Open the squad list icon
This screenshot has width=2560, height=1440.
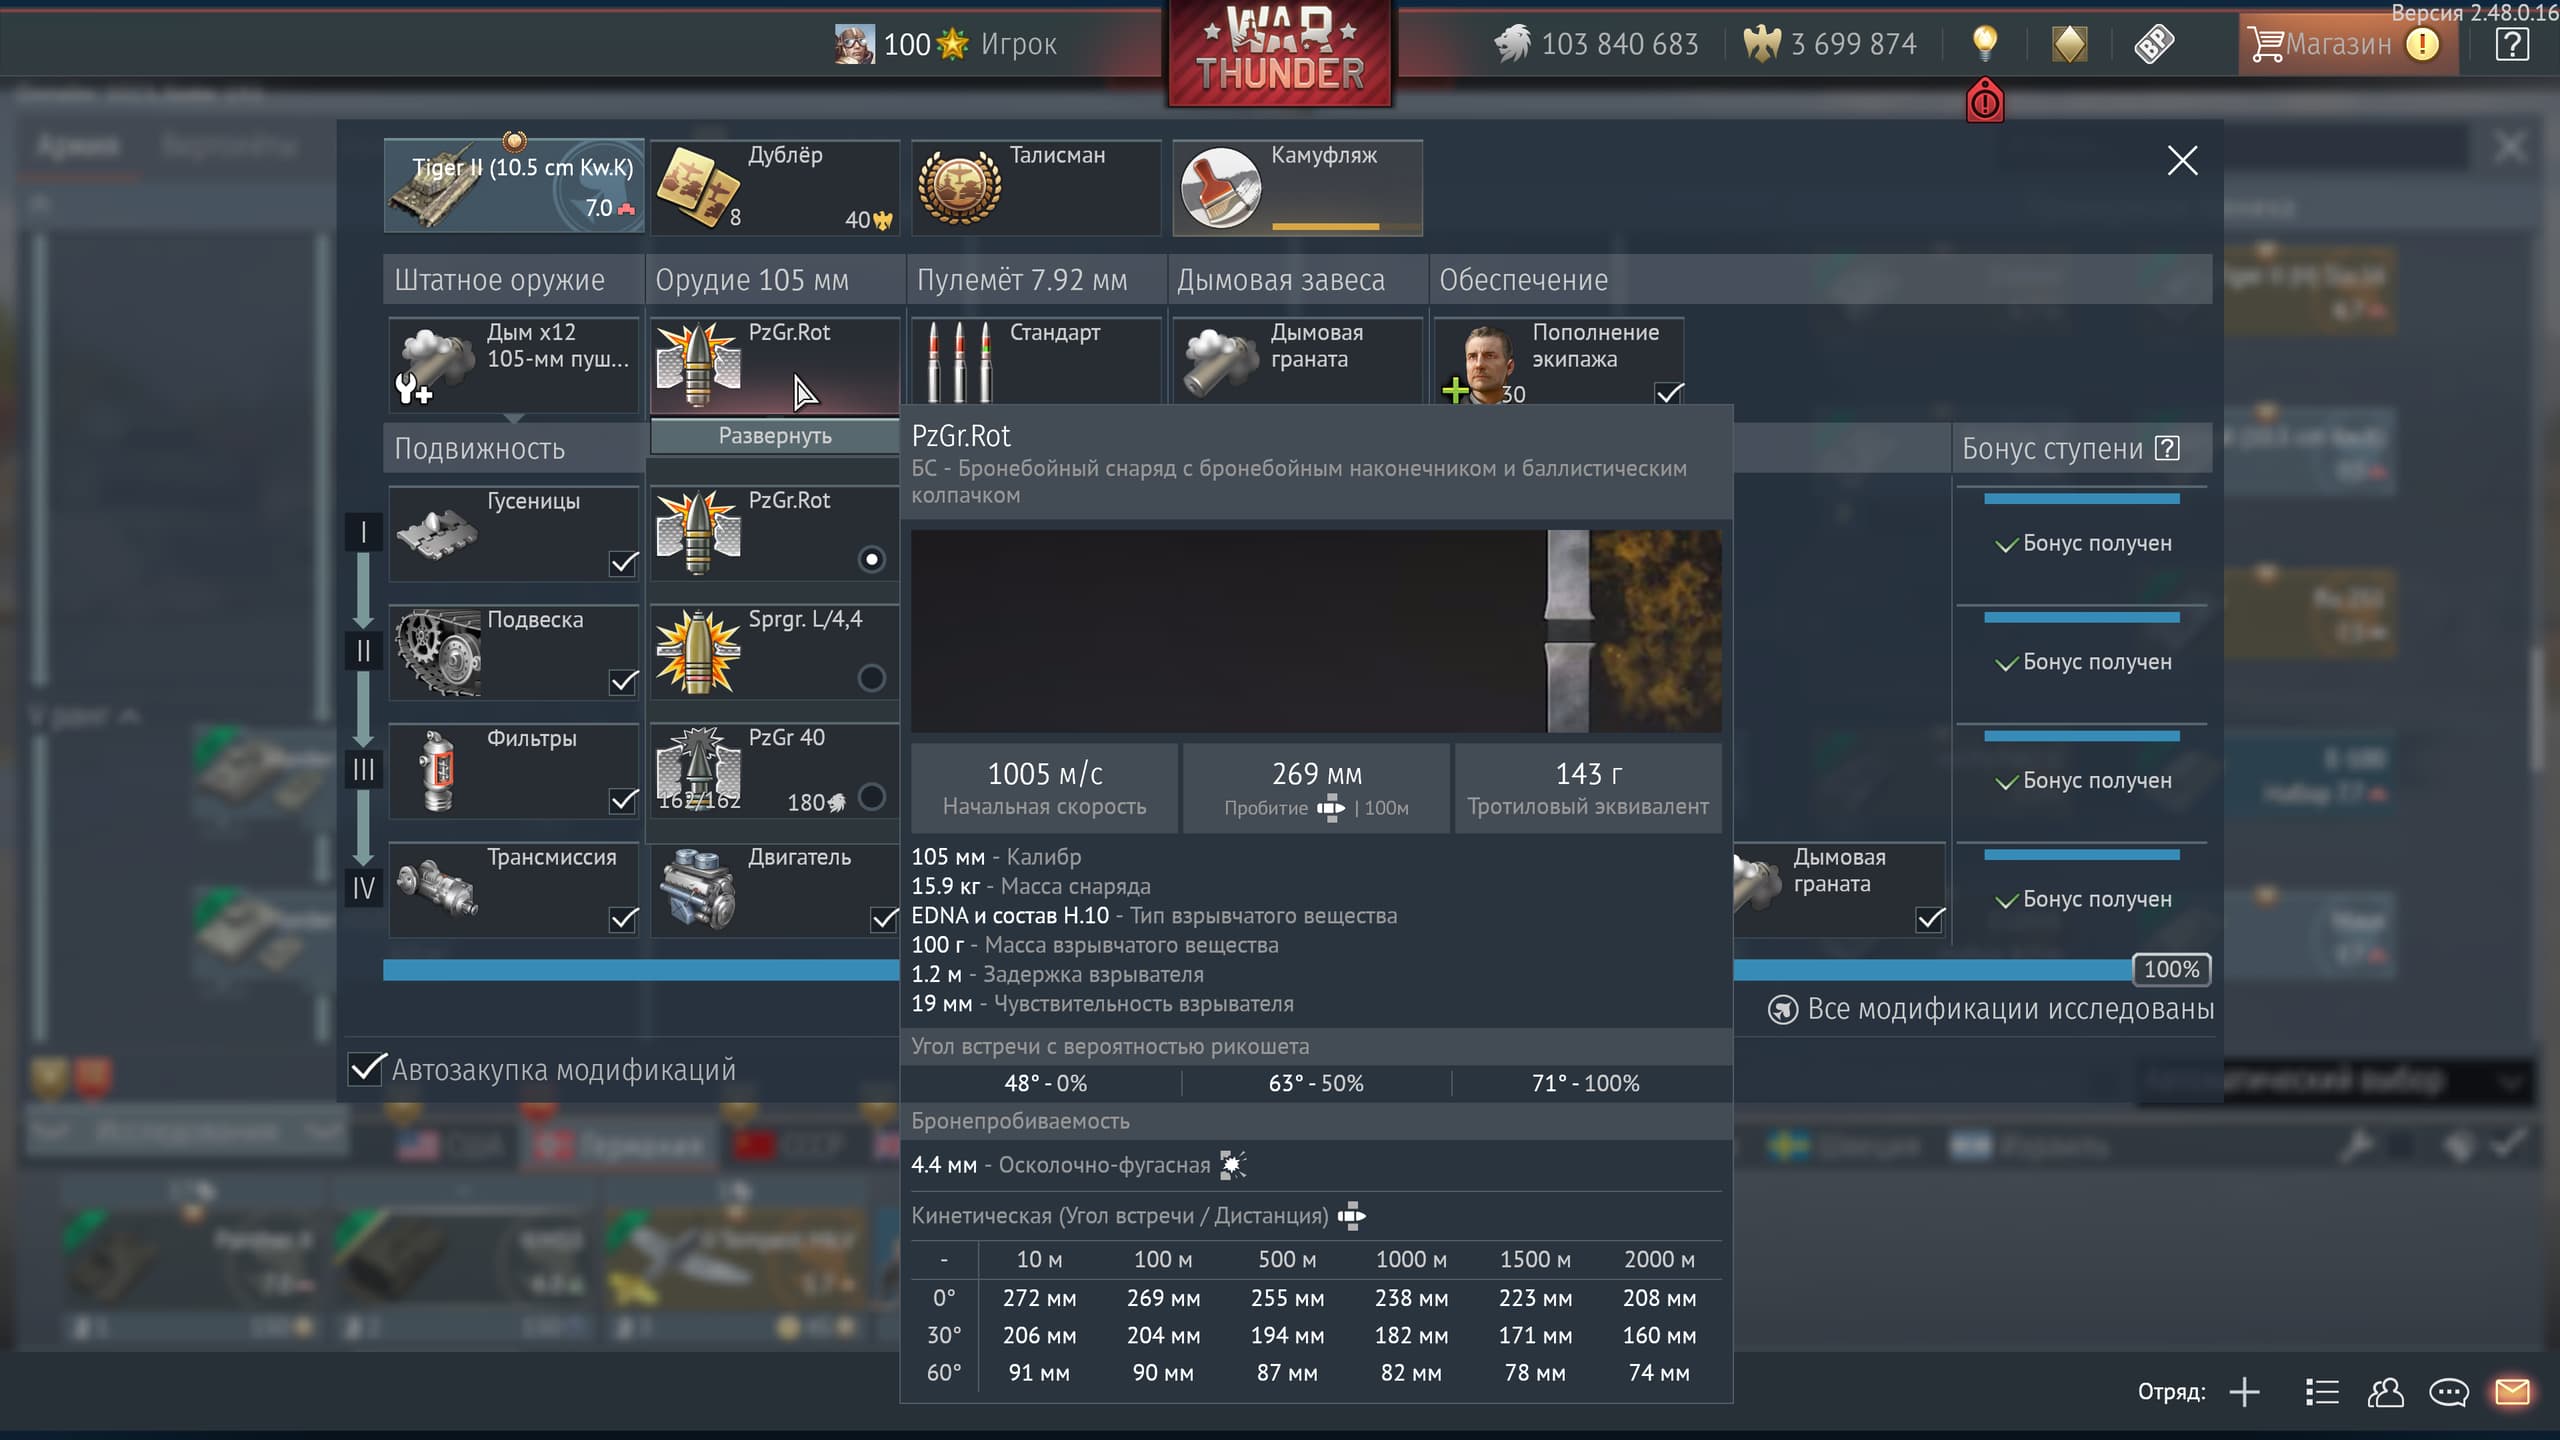(2322, 1392)
